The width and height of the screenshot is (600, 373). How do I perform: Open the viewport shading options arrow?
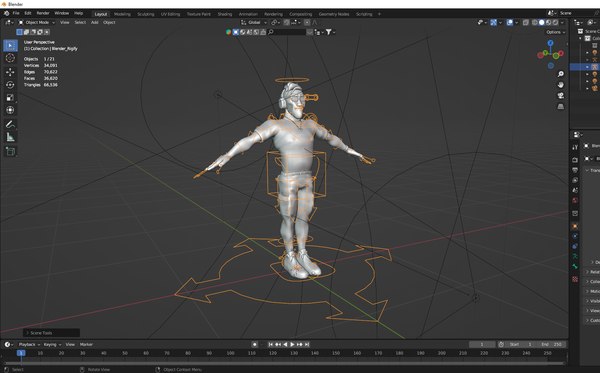point(562,23)
